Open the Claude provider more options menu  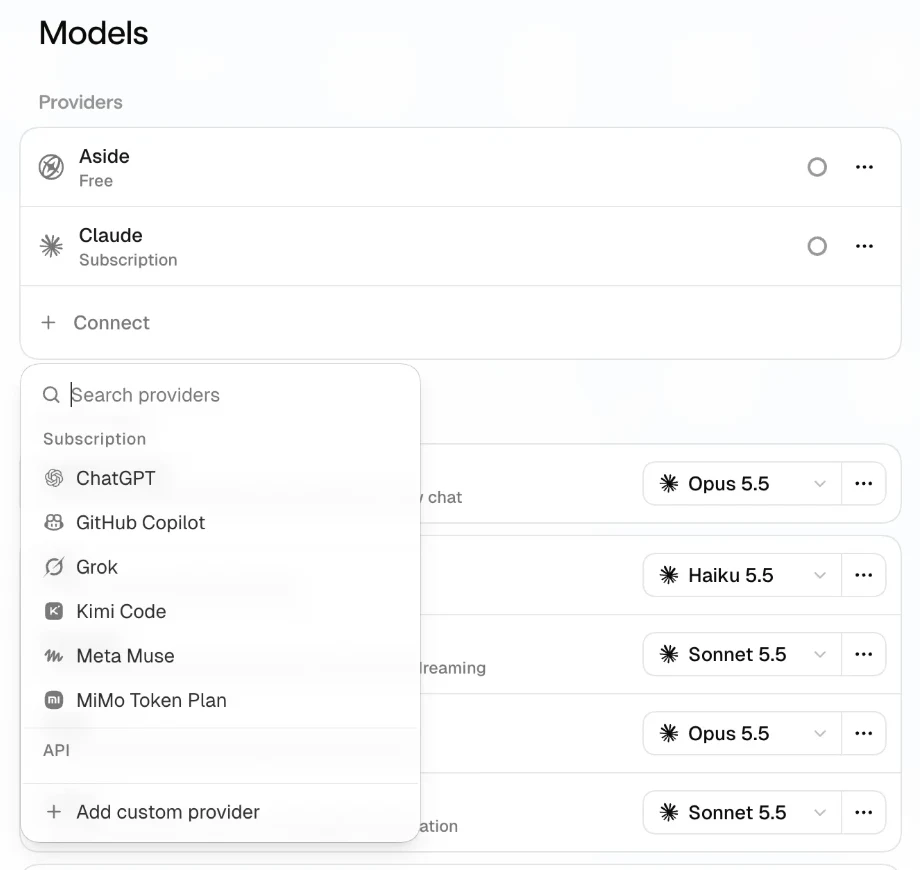[864, 246]
